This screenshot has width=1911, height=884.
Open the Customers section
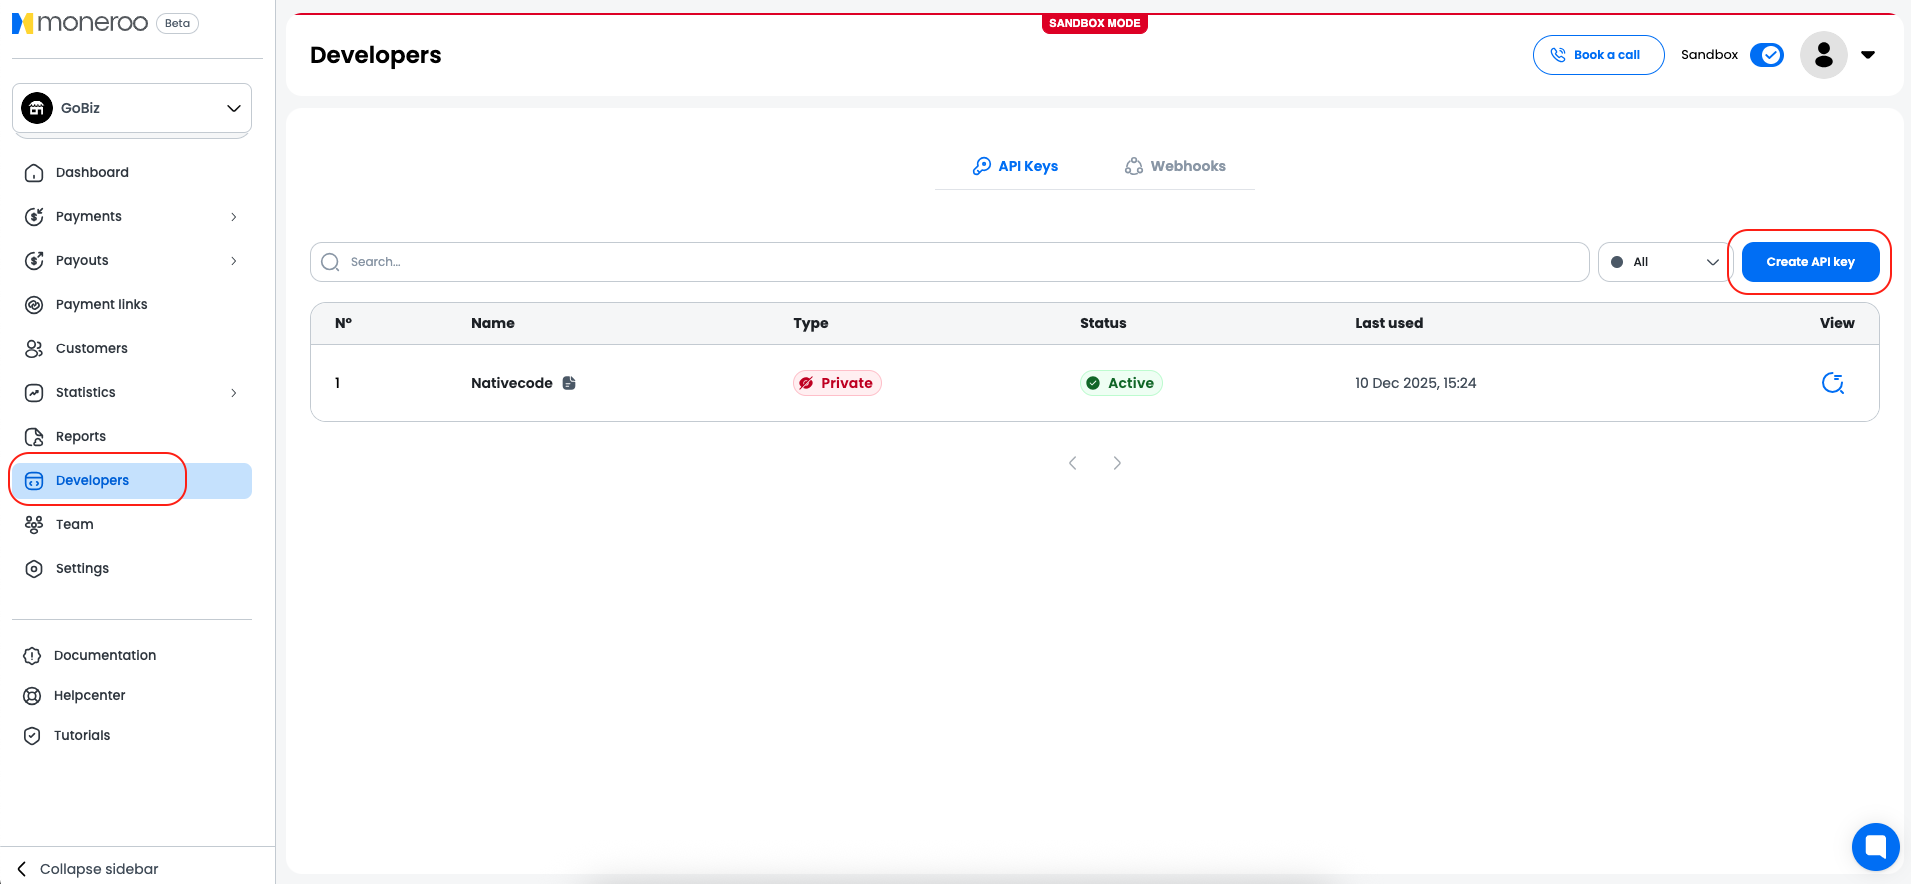point(91,348)
